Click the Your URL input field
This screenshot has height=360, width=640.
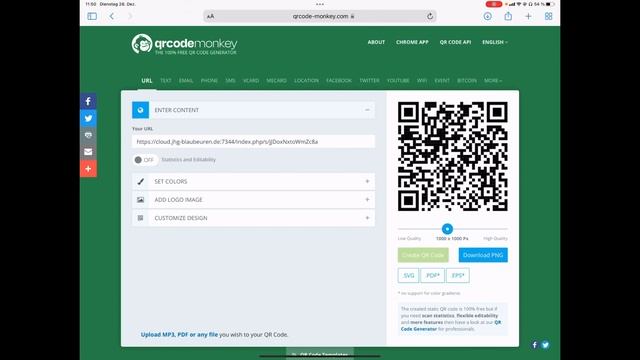tap(253, 142)
